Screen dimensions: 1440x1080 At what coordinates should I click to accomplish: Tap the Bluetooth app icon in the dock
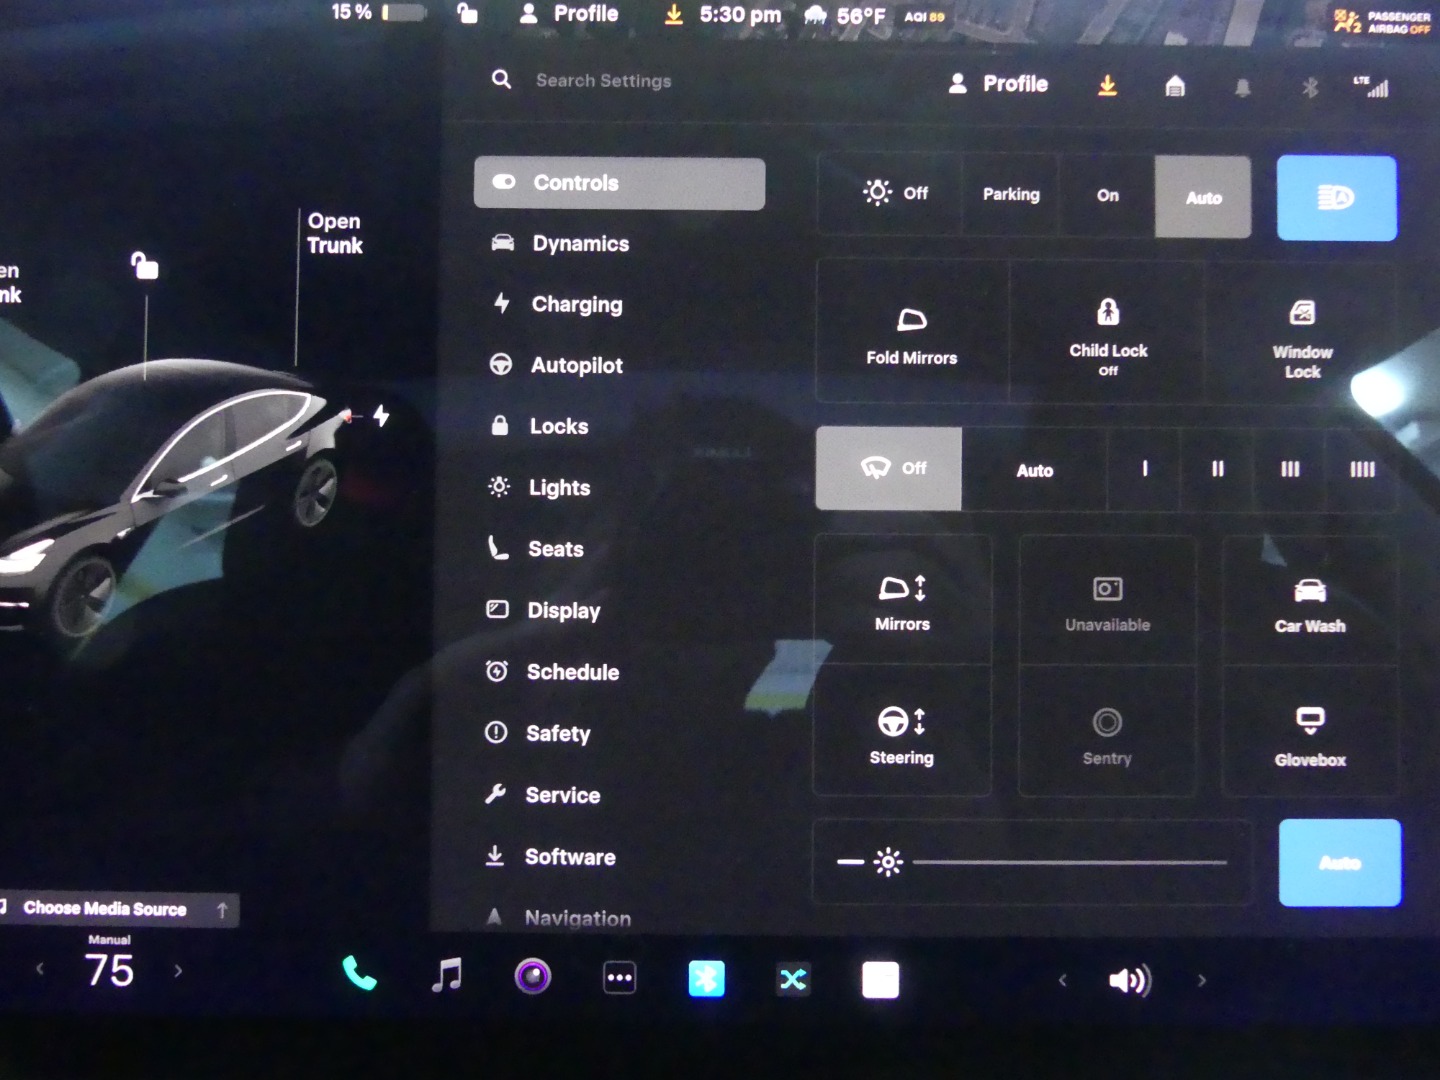(706, 979)
